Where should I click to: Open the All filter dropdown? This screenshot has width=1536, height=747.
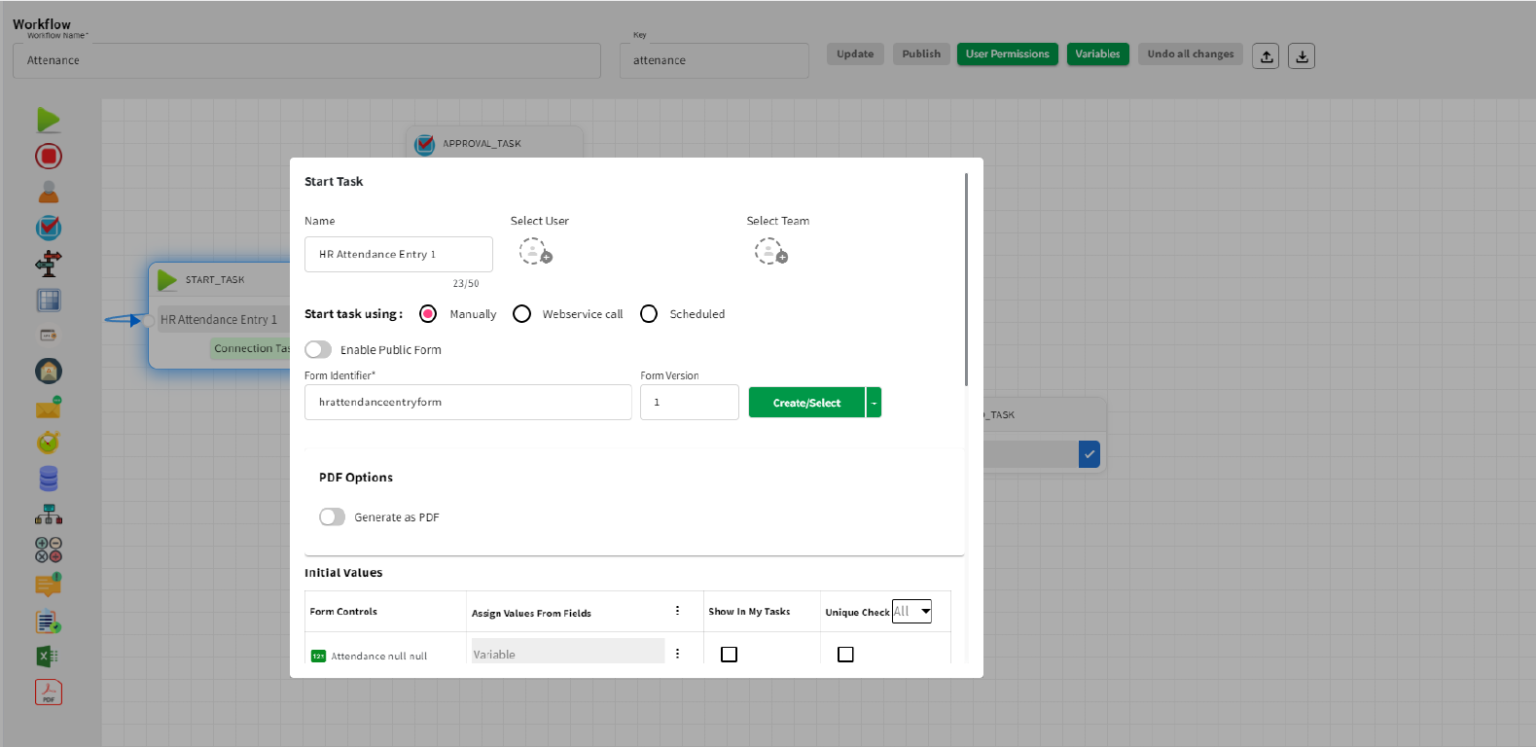click(x=911, y=611)
